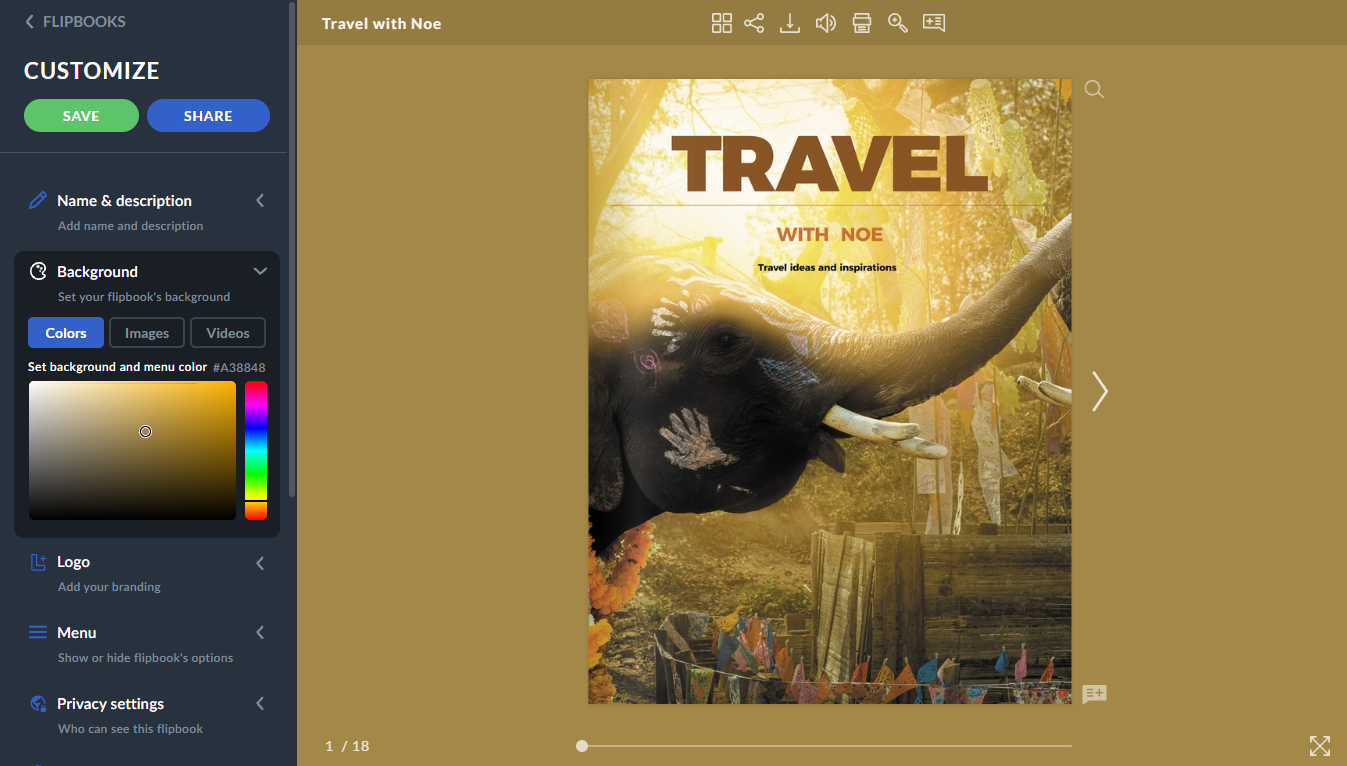Toggle the sound speaker icon
This screenshot has height=766, width=1347.
coord(826,23)
